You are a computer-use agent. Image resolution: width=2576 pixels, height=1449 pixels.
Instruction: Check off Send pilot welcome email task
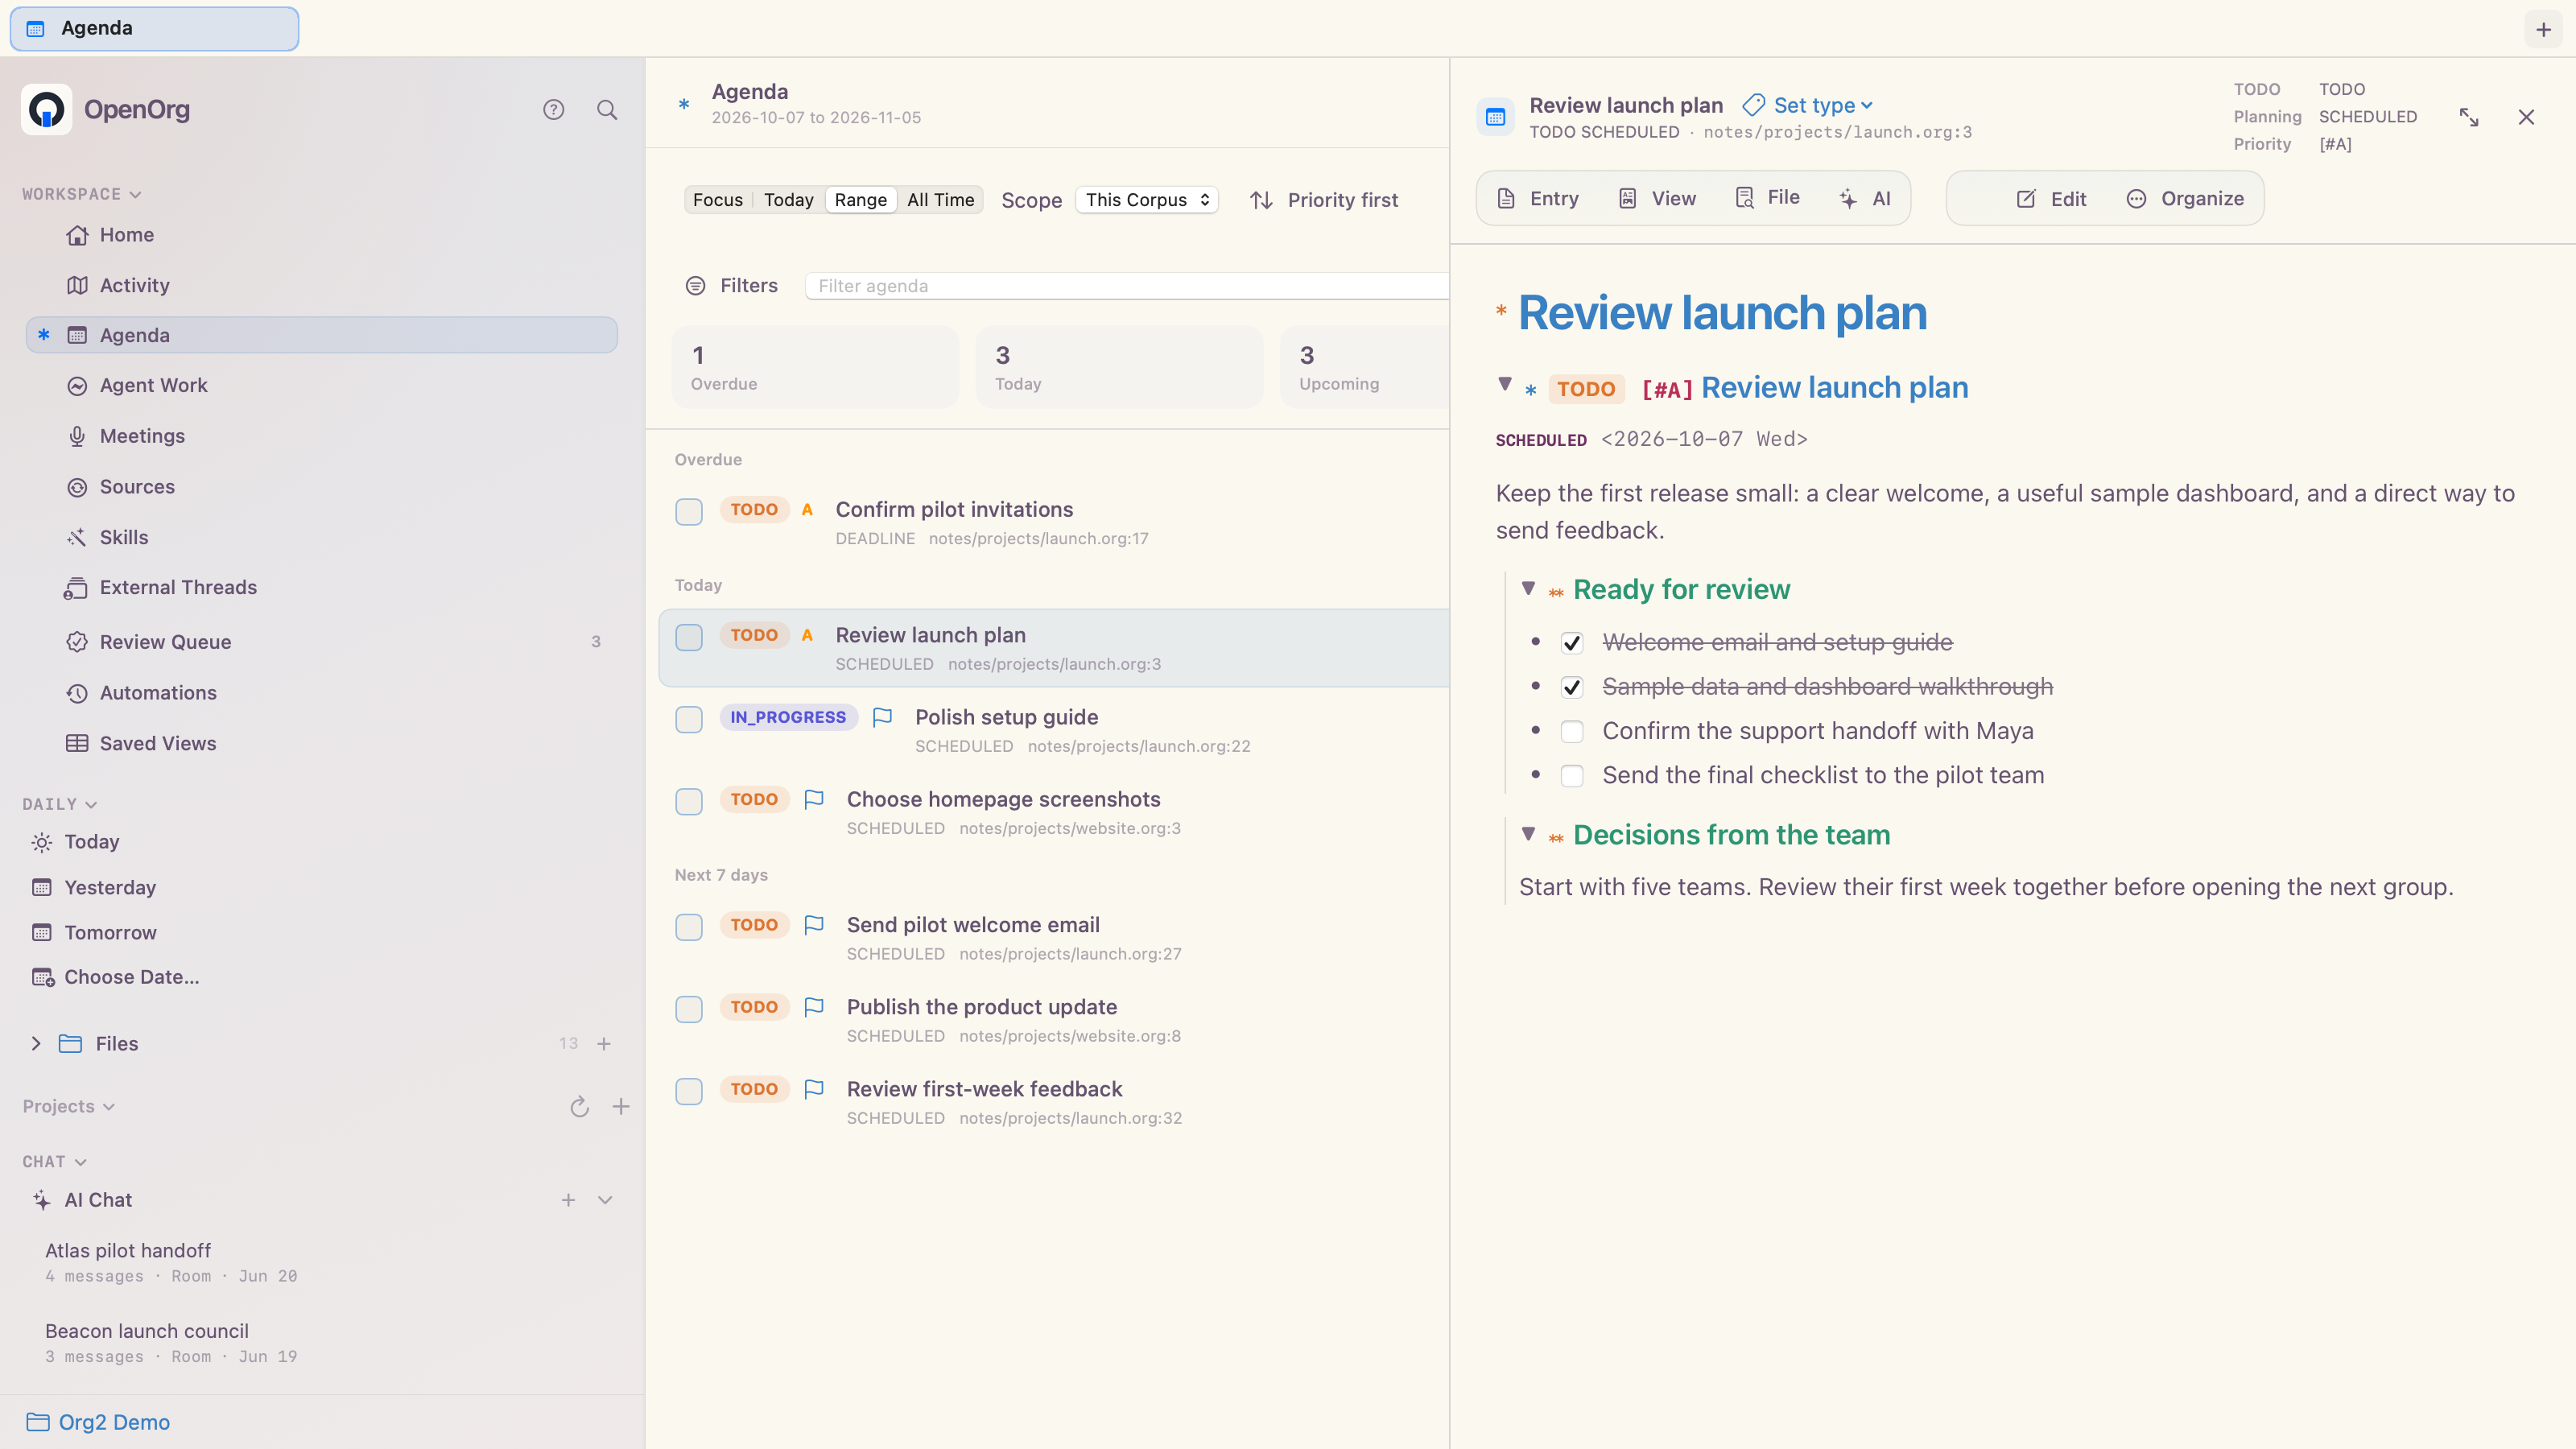tap(689, 927)
